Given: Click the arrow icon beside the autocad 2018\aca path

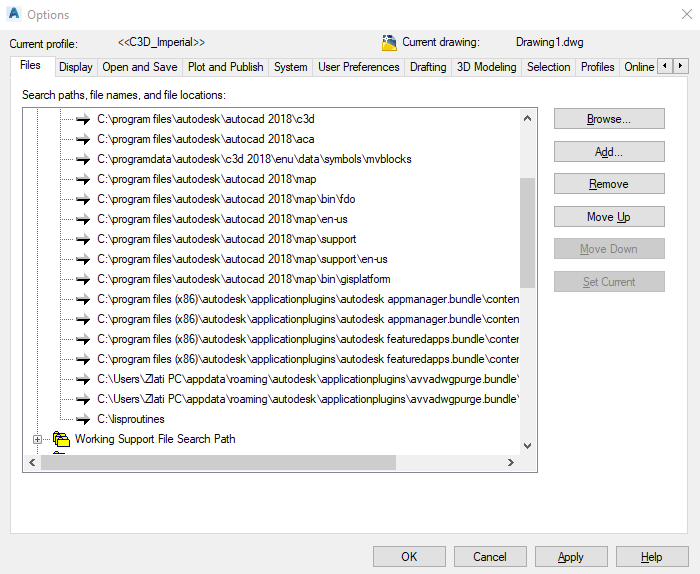Looking at the screenshot, I should [x=83, y=139].
